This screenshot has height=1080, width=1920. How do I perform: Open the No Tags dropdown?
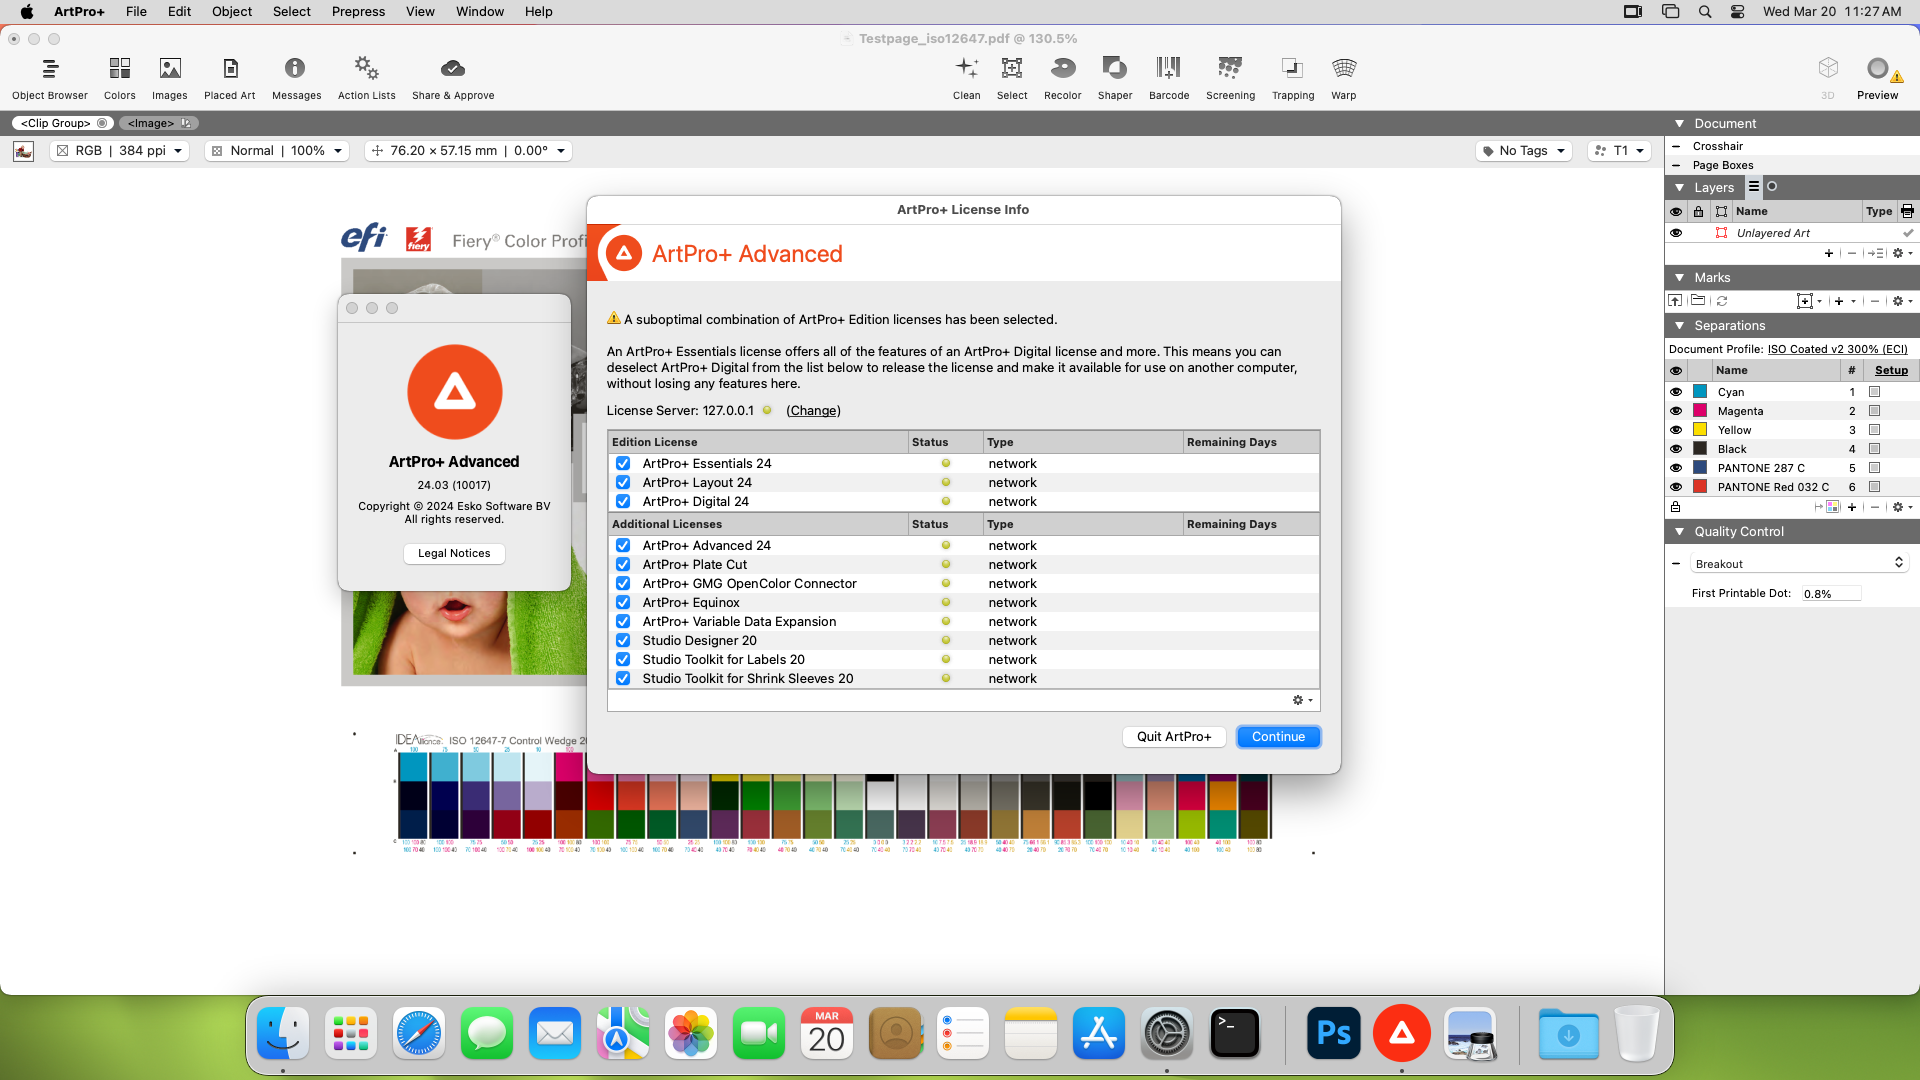1523,151
